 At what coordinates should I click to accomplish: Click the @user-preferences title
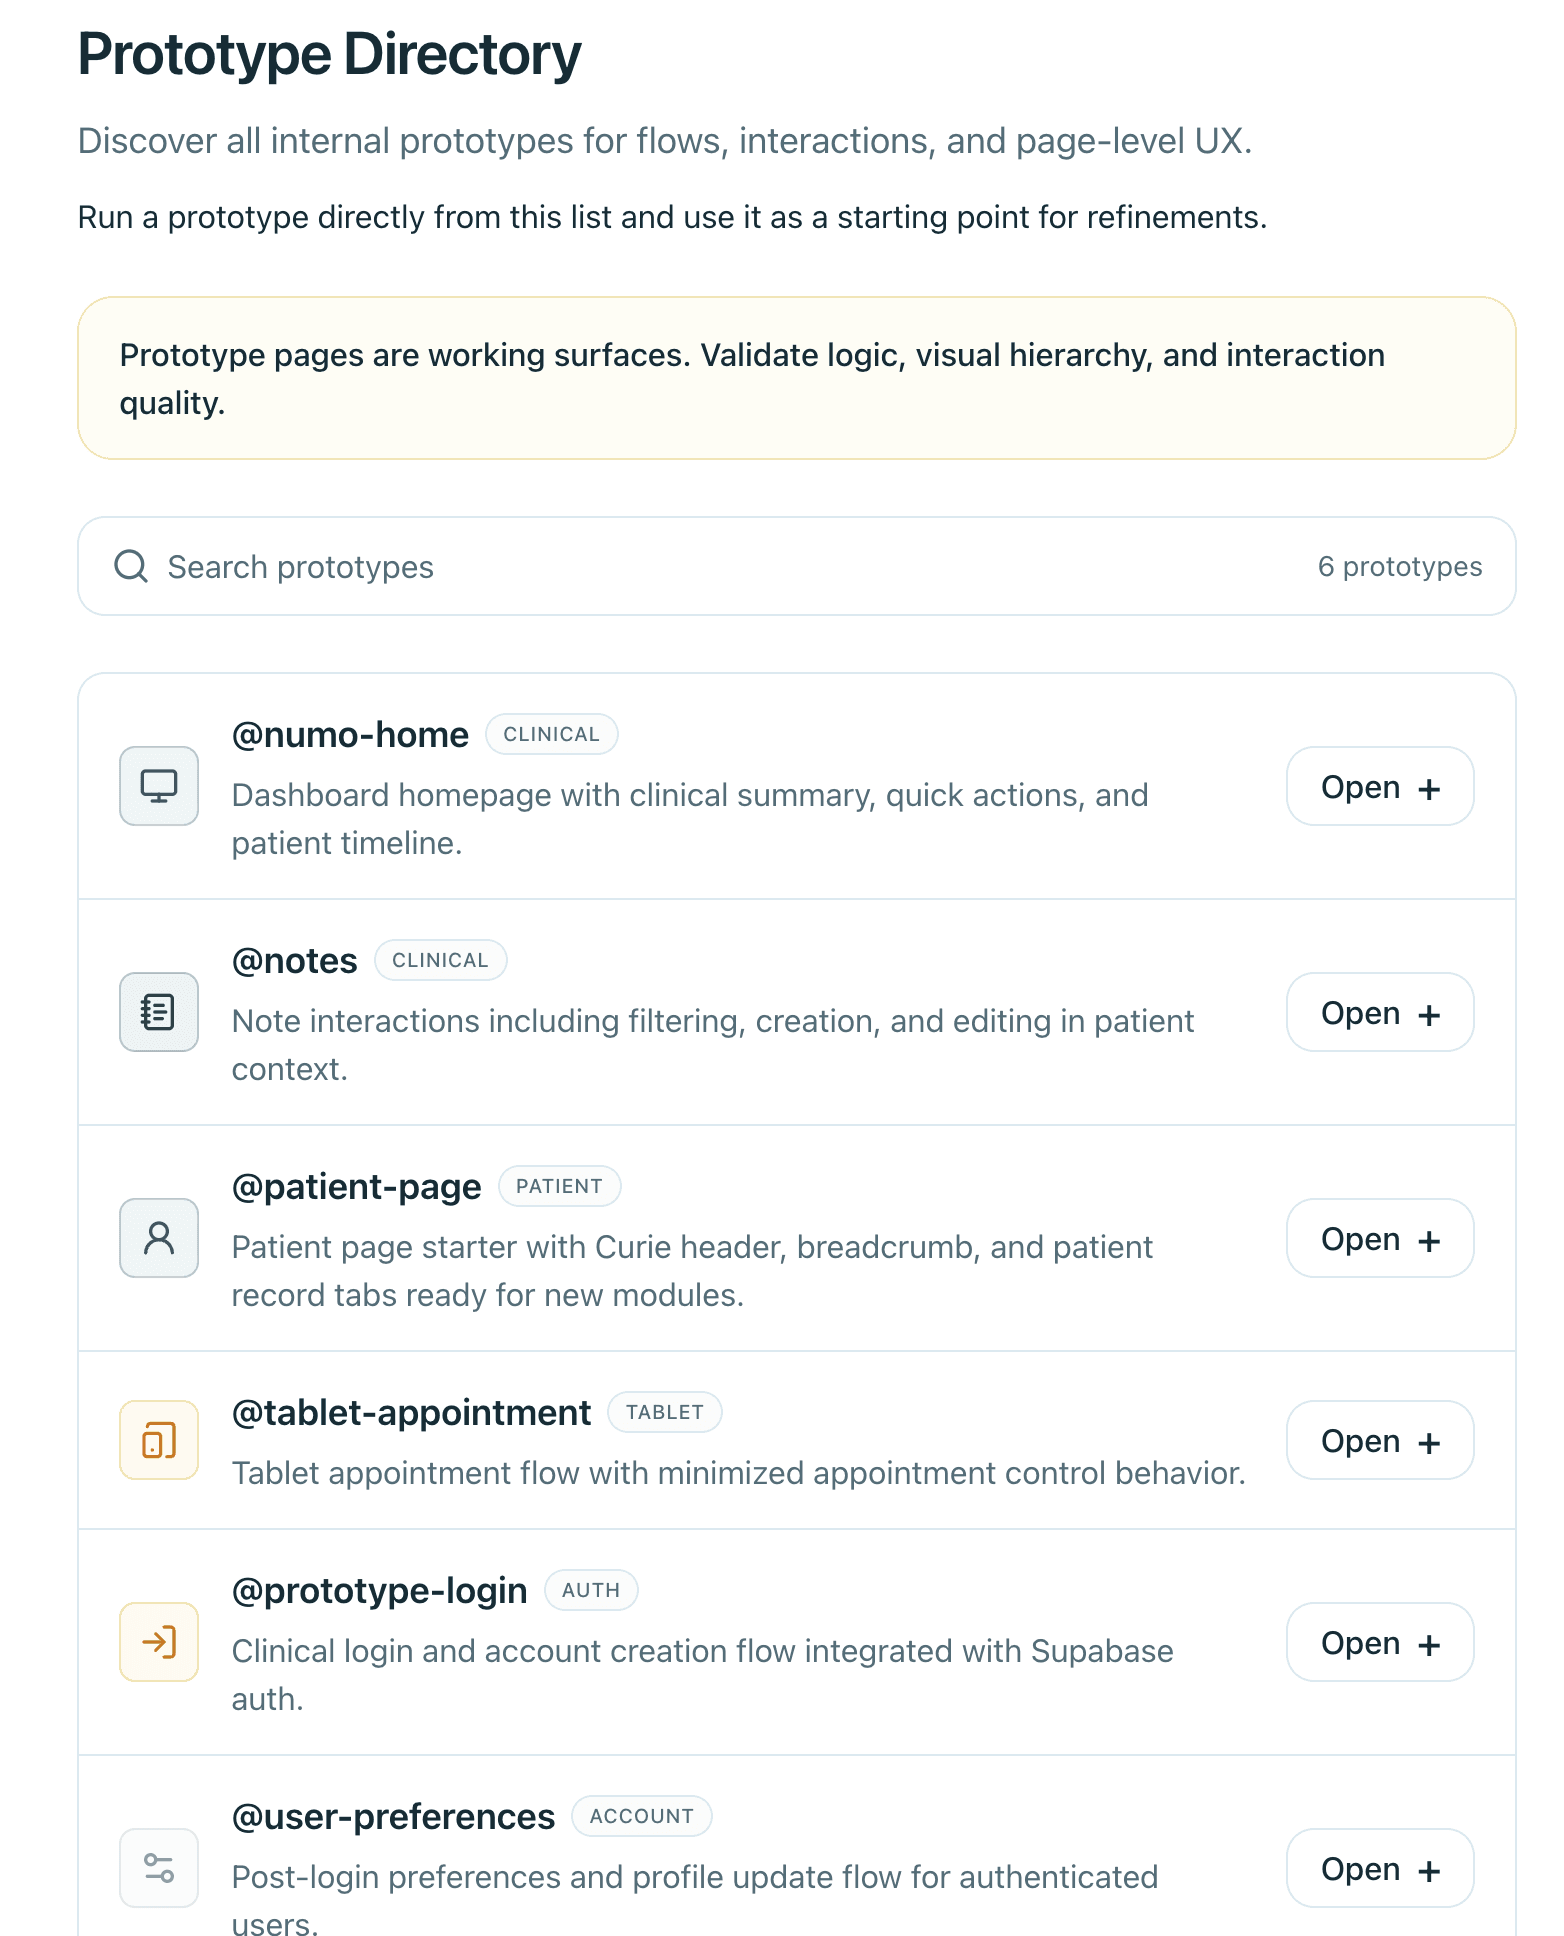point(393,1817)
